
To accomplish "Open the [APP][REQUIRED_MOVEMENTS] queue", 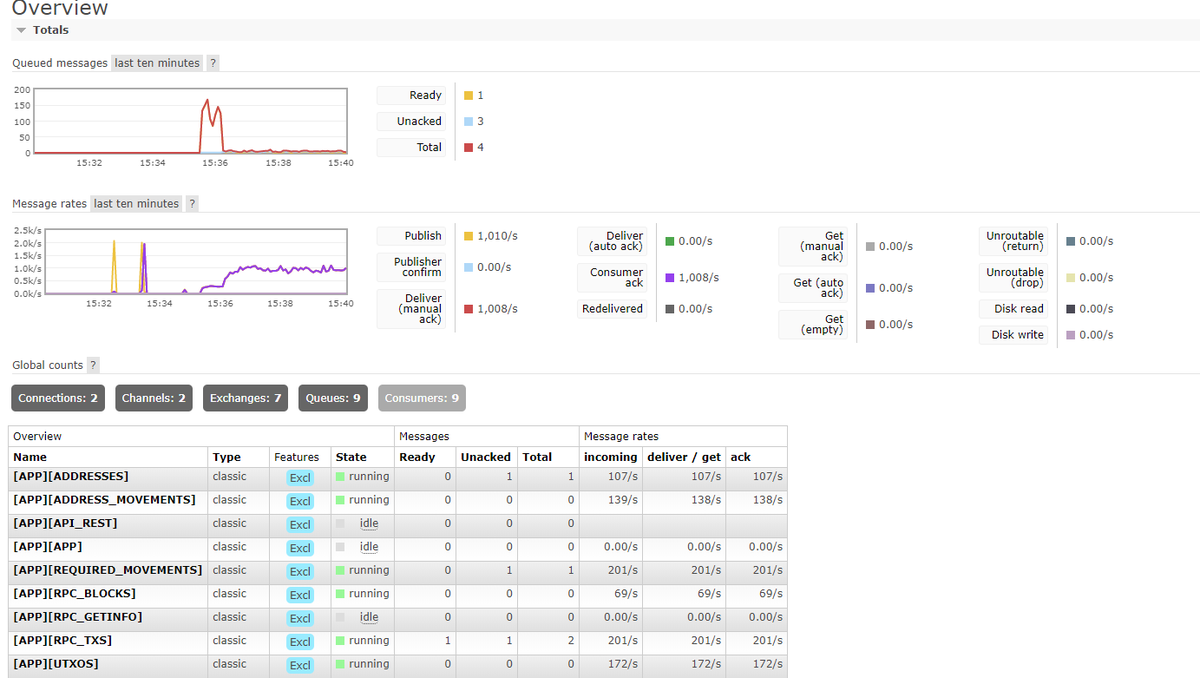I will click(x=108, y=570).
